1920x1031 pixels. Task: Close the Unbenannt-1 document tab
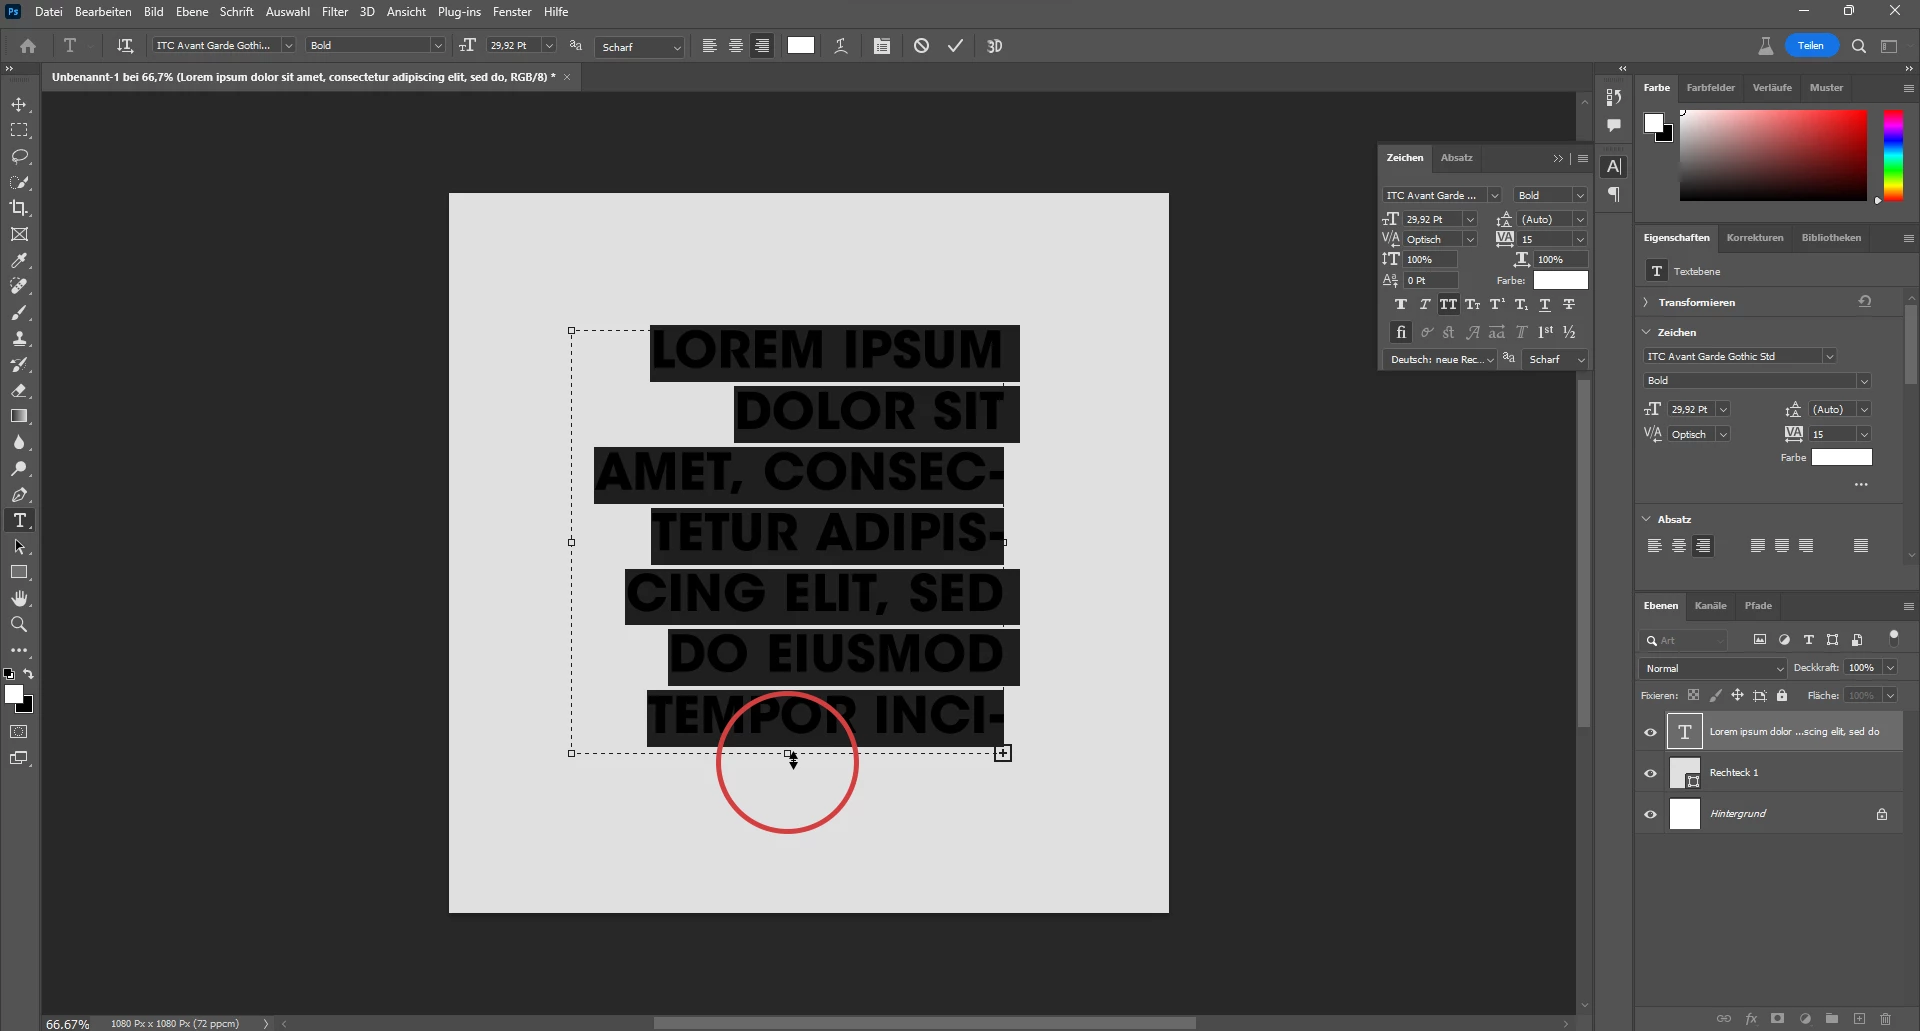point(567,77)
